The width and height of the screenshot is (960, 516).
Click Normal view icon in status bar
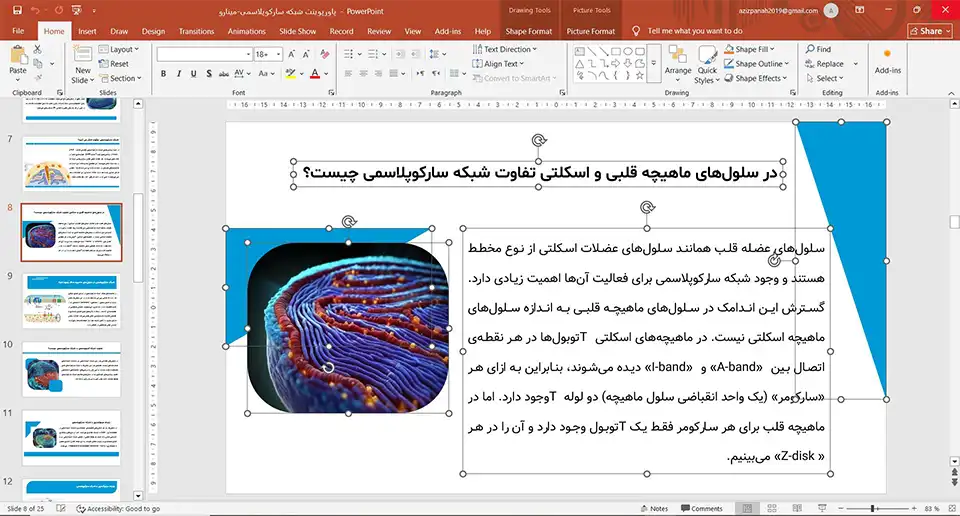tap(747, 508)
